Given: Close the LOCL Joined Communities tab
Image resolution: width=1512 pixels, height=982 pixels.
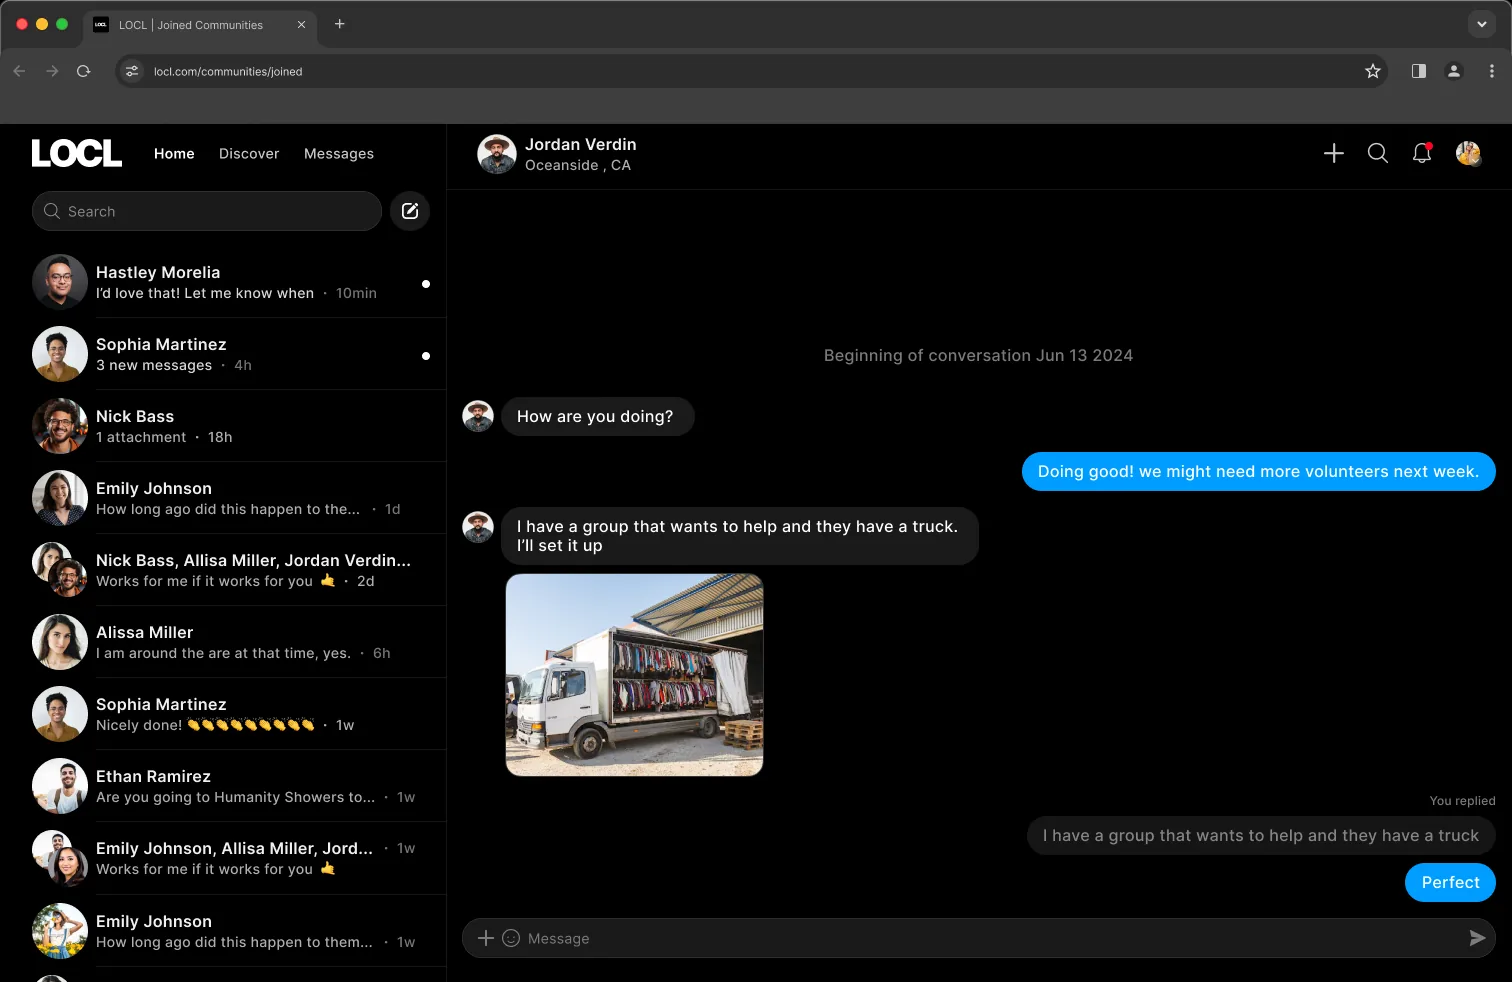Looking at the screenshot, I should (x=301, y=25).
